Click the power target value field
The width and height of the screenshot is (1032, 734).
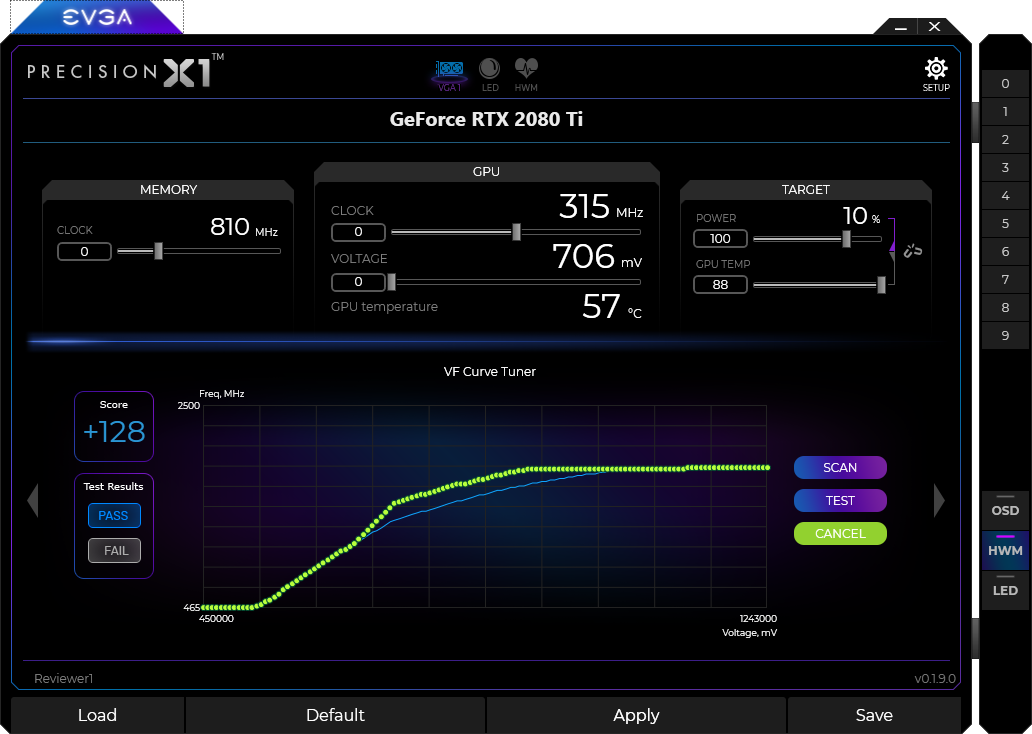pyautogui.click(x=720, y=238)
